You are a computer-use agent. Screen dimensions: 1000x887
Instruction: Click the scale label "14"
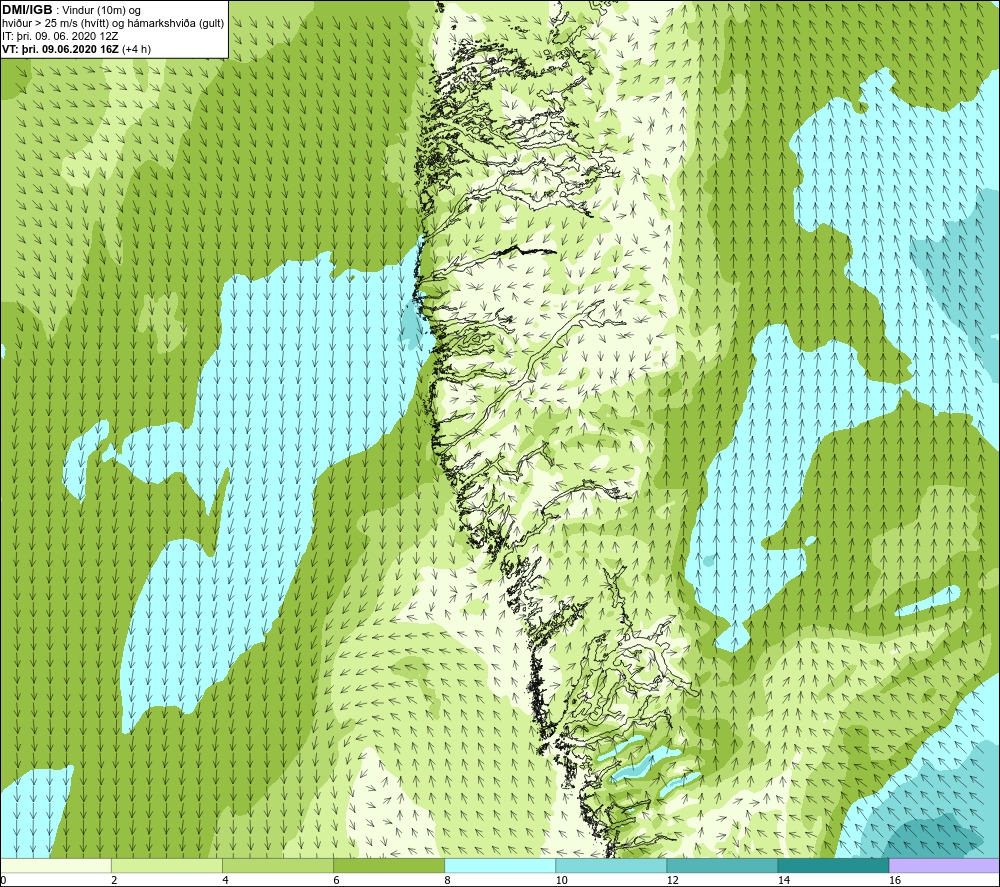[783, 881]
